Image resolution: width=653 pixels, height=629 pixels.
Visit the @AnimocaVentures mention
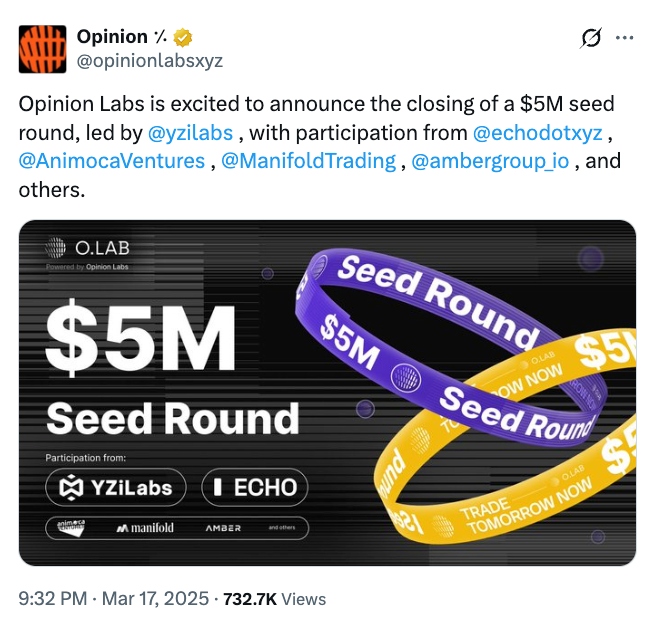tap(112, 160)
